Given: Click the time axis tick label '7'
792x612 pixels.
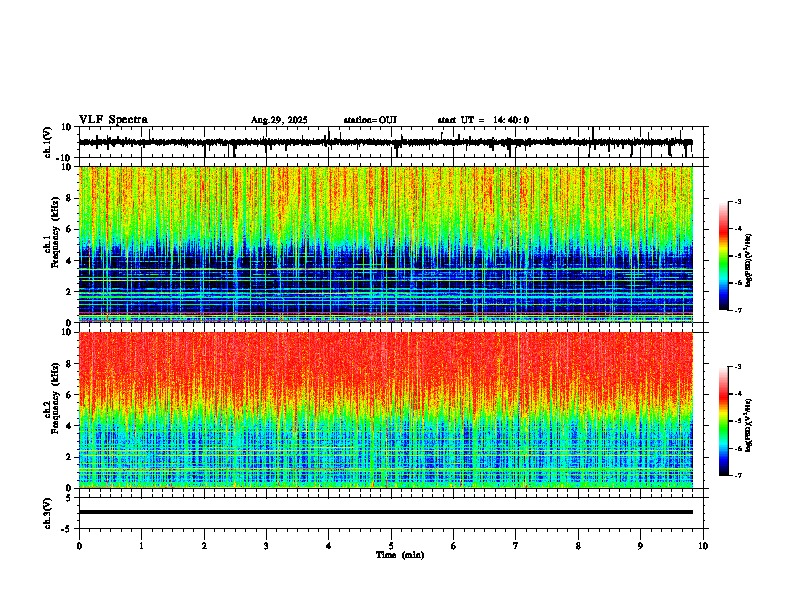Looking at the screenshot, I should click(516, 546).
